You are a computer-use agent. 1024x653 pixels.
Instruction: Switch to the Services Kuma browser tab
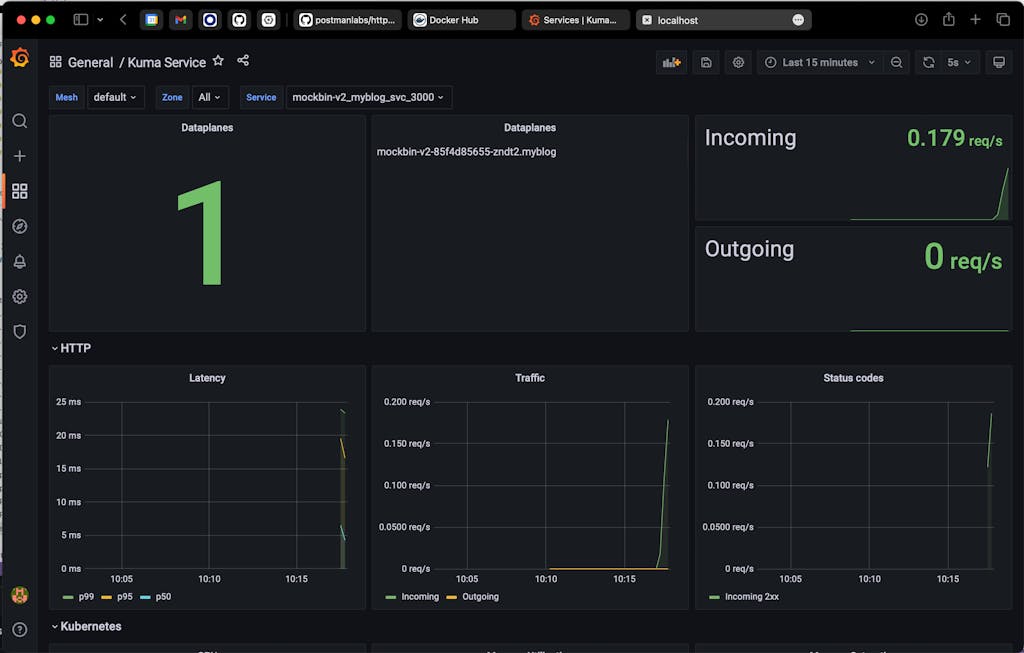coord(575,20)
